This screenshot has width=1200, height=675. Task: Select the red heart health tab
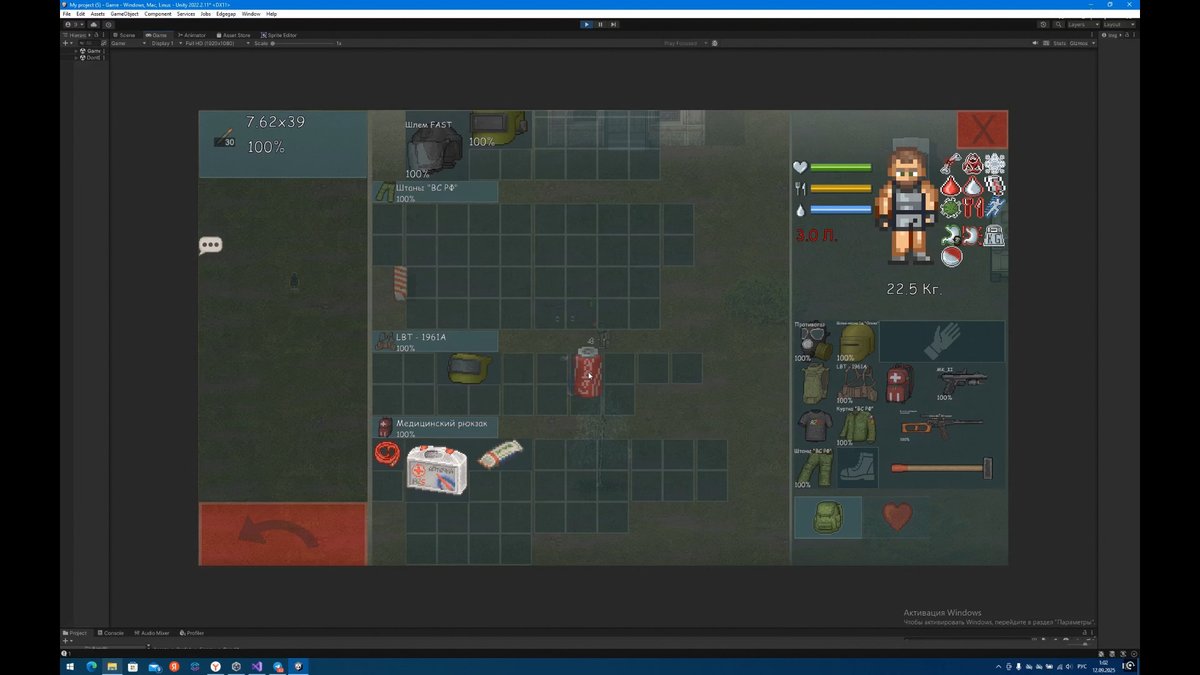pyautogui.click(x=898, y=517)
